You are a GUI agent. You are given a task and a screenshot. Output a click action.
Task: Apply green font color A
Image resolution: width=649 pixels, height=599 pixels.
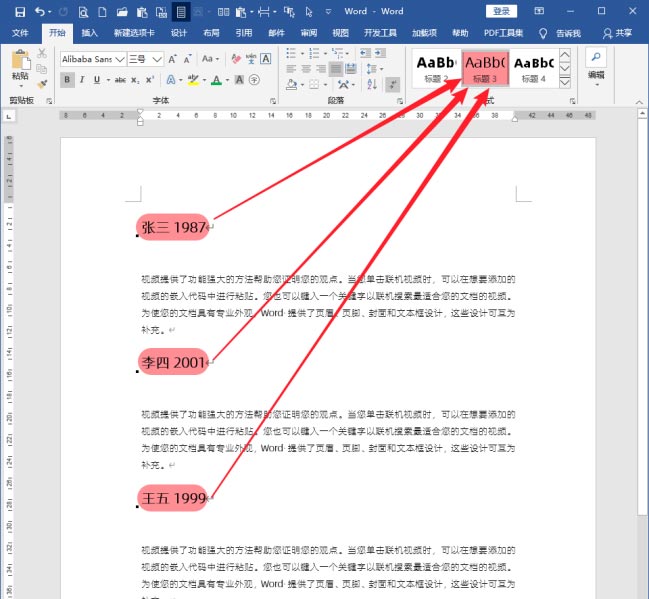pyautogui.click(x=216, y=80)
